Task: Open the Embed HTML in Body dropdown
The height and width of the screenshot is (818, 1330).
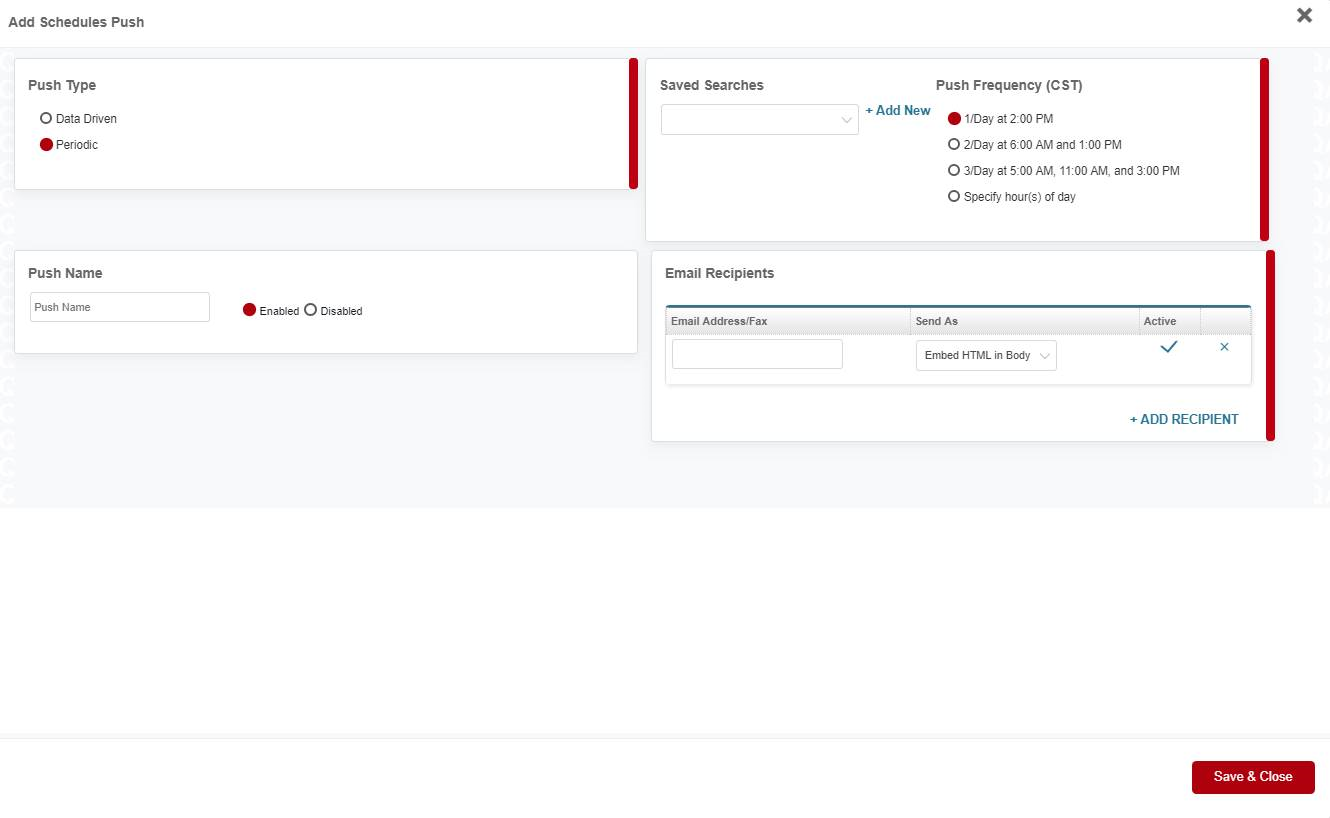Action: click(986, 356)
